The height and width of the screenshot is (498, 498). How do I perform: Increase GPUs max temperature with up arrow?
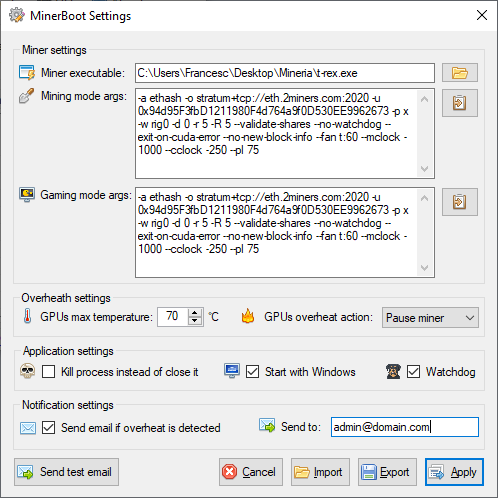click(195, 313)
